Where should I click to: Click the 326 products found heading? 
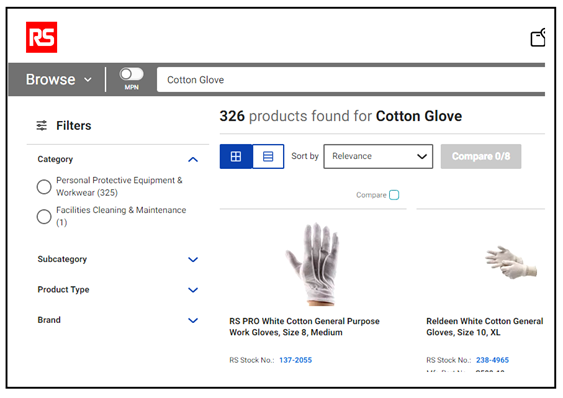point(341,116)
